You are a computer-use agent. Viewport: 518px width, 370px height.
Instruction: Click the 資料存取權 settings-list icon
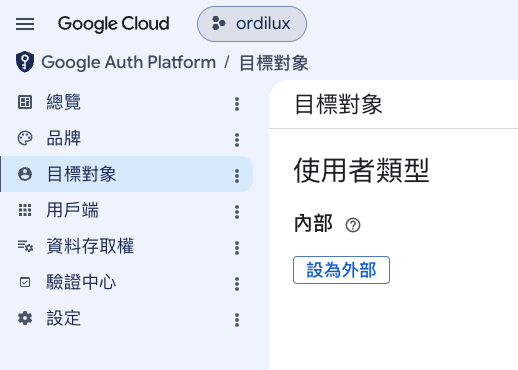(25, 246)
